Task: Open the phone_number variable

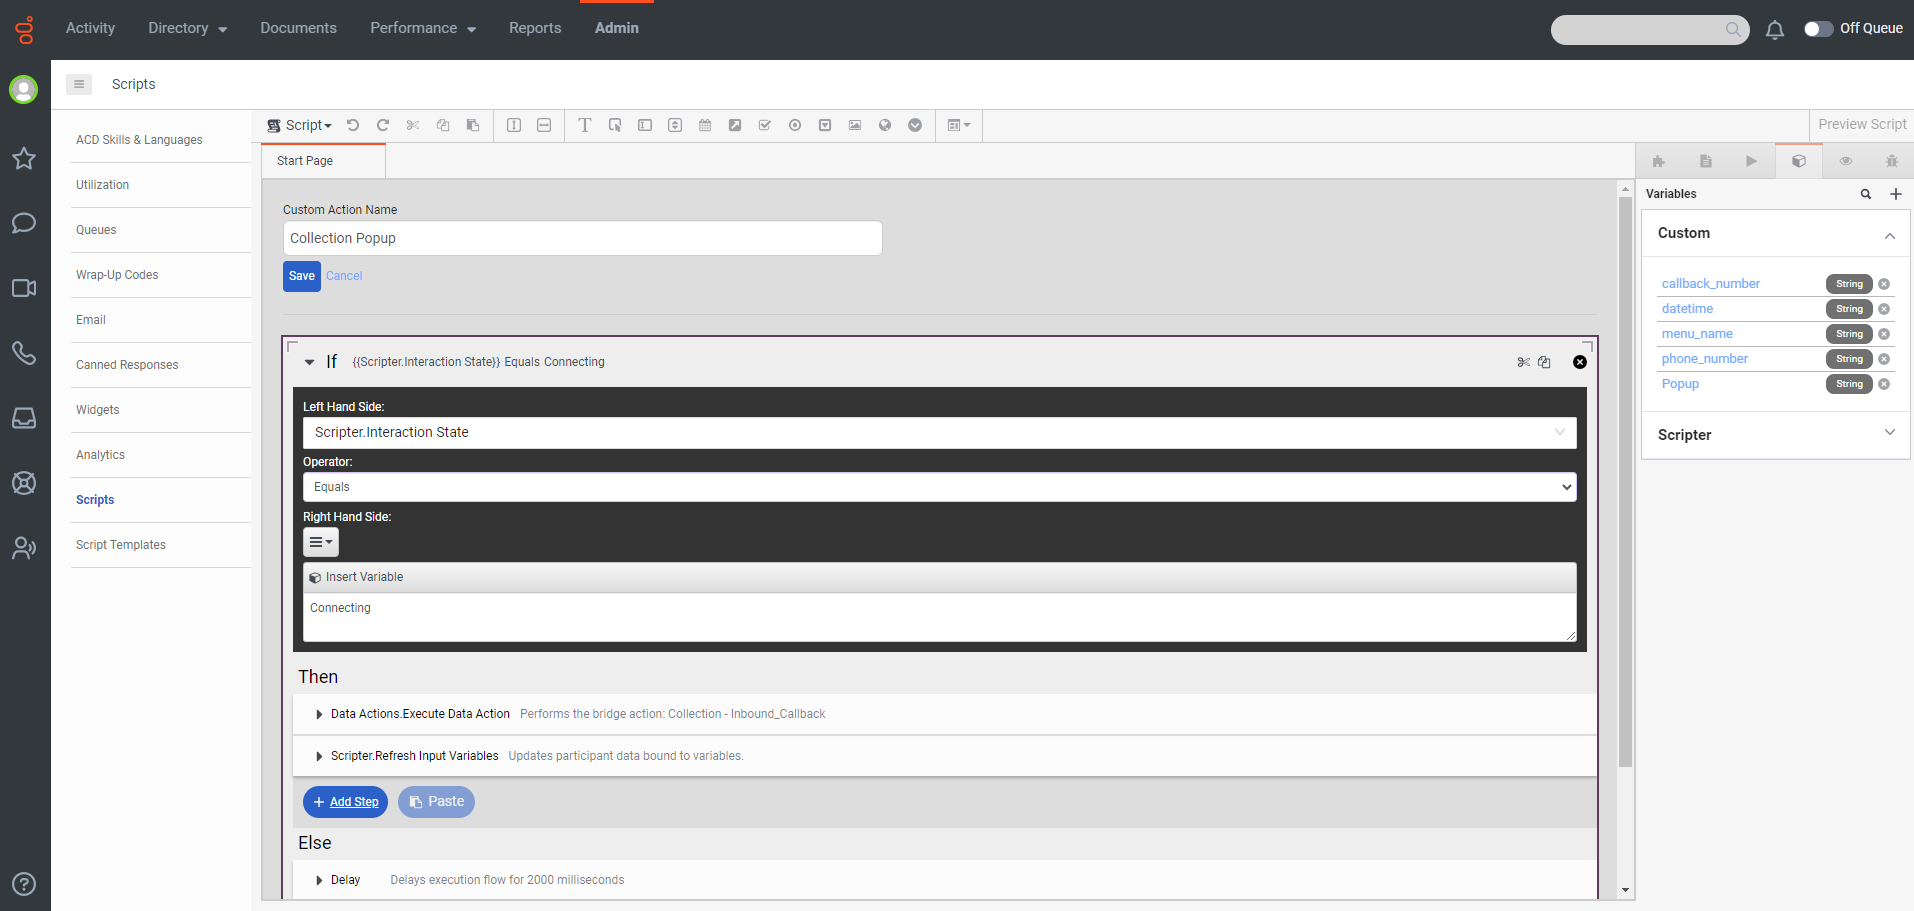Action: (1705, 359)
